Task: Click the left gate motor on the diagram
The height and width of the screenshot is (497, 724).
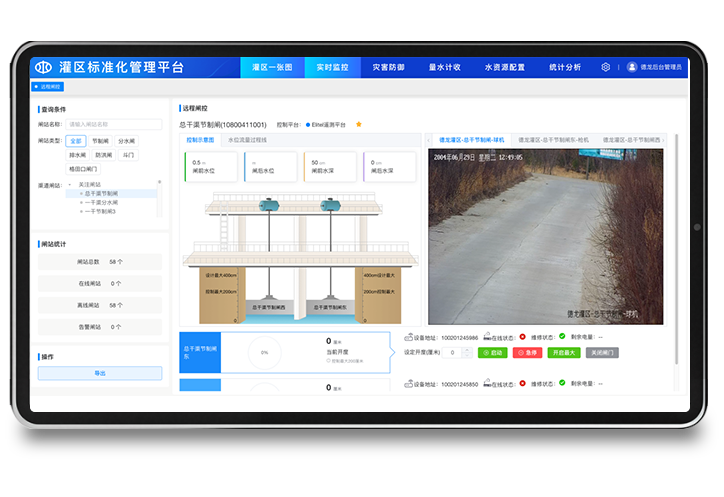Action: pyautogui.click(x=270, y=205)
